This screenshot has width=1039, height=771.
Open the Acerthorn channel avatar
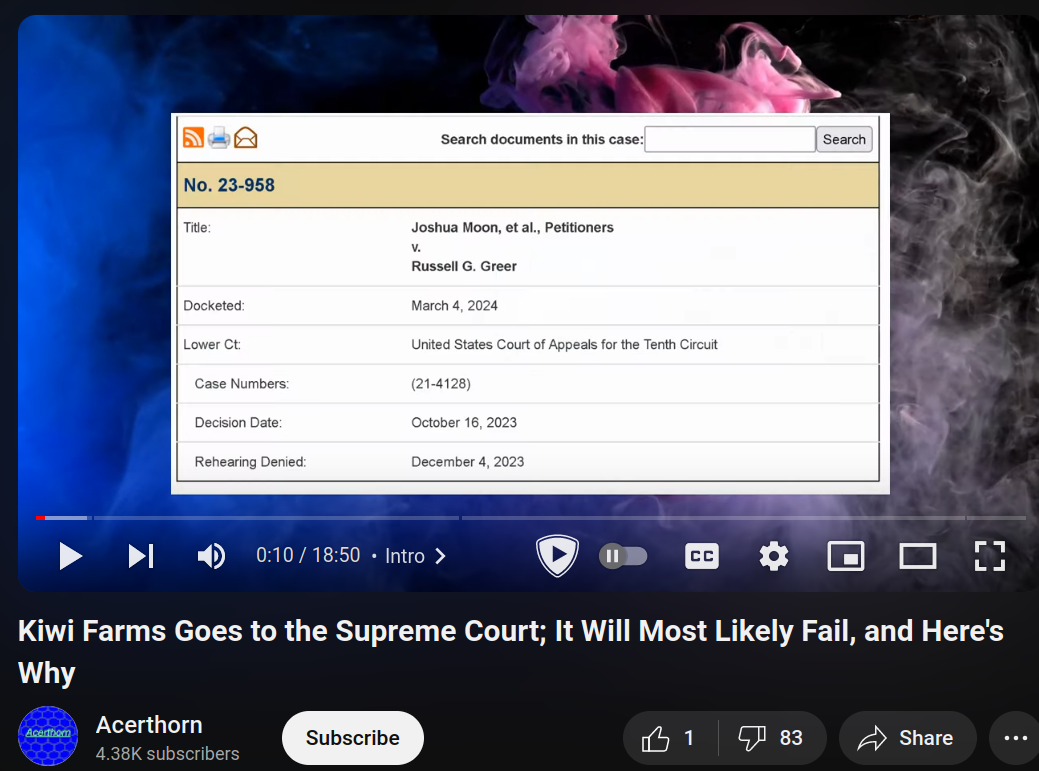pyautogui.click(x=48, y=736)
